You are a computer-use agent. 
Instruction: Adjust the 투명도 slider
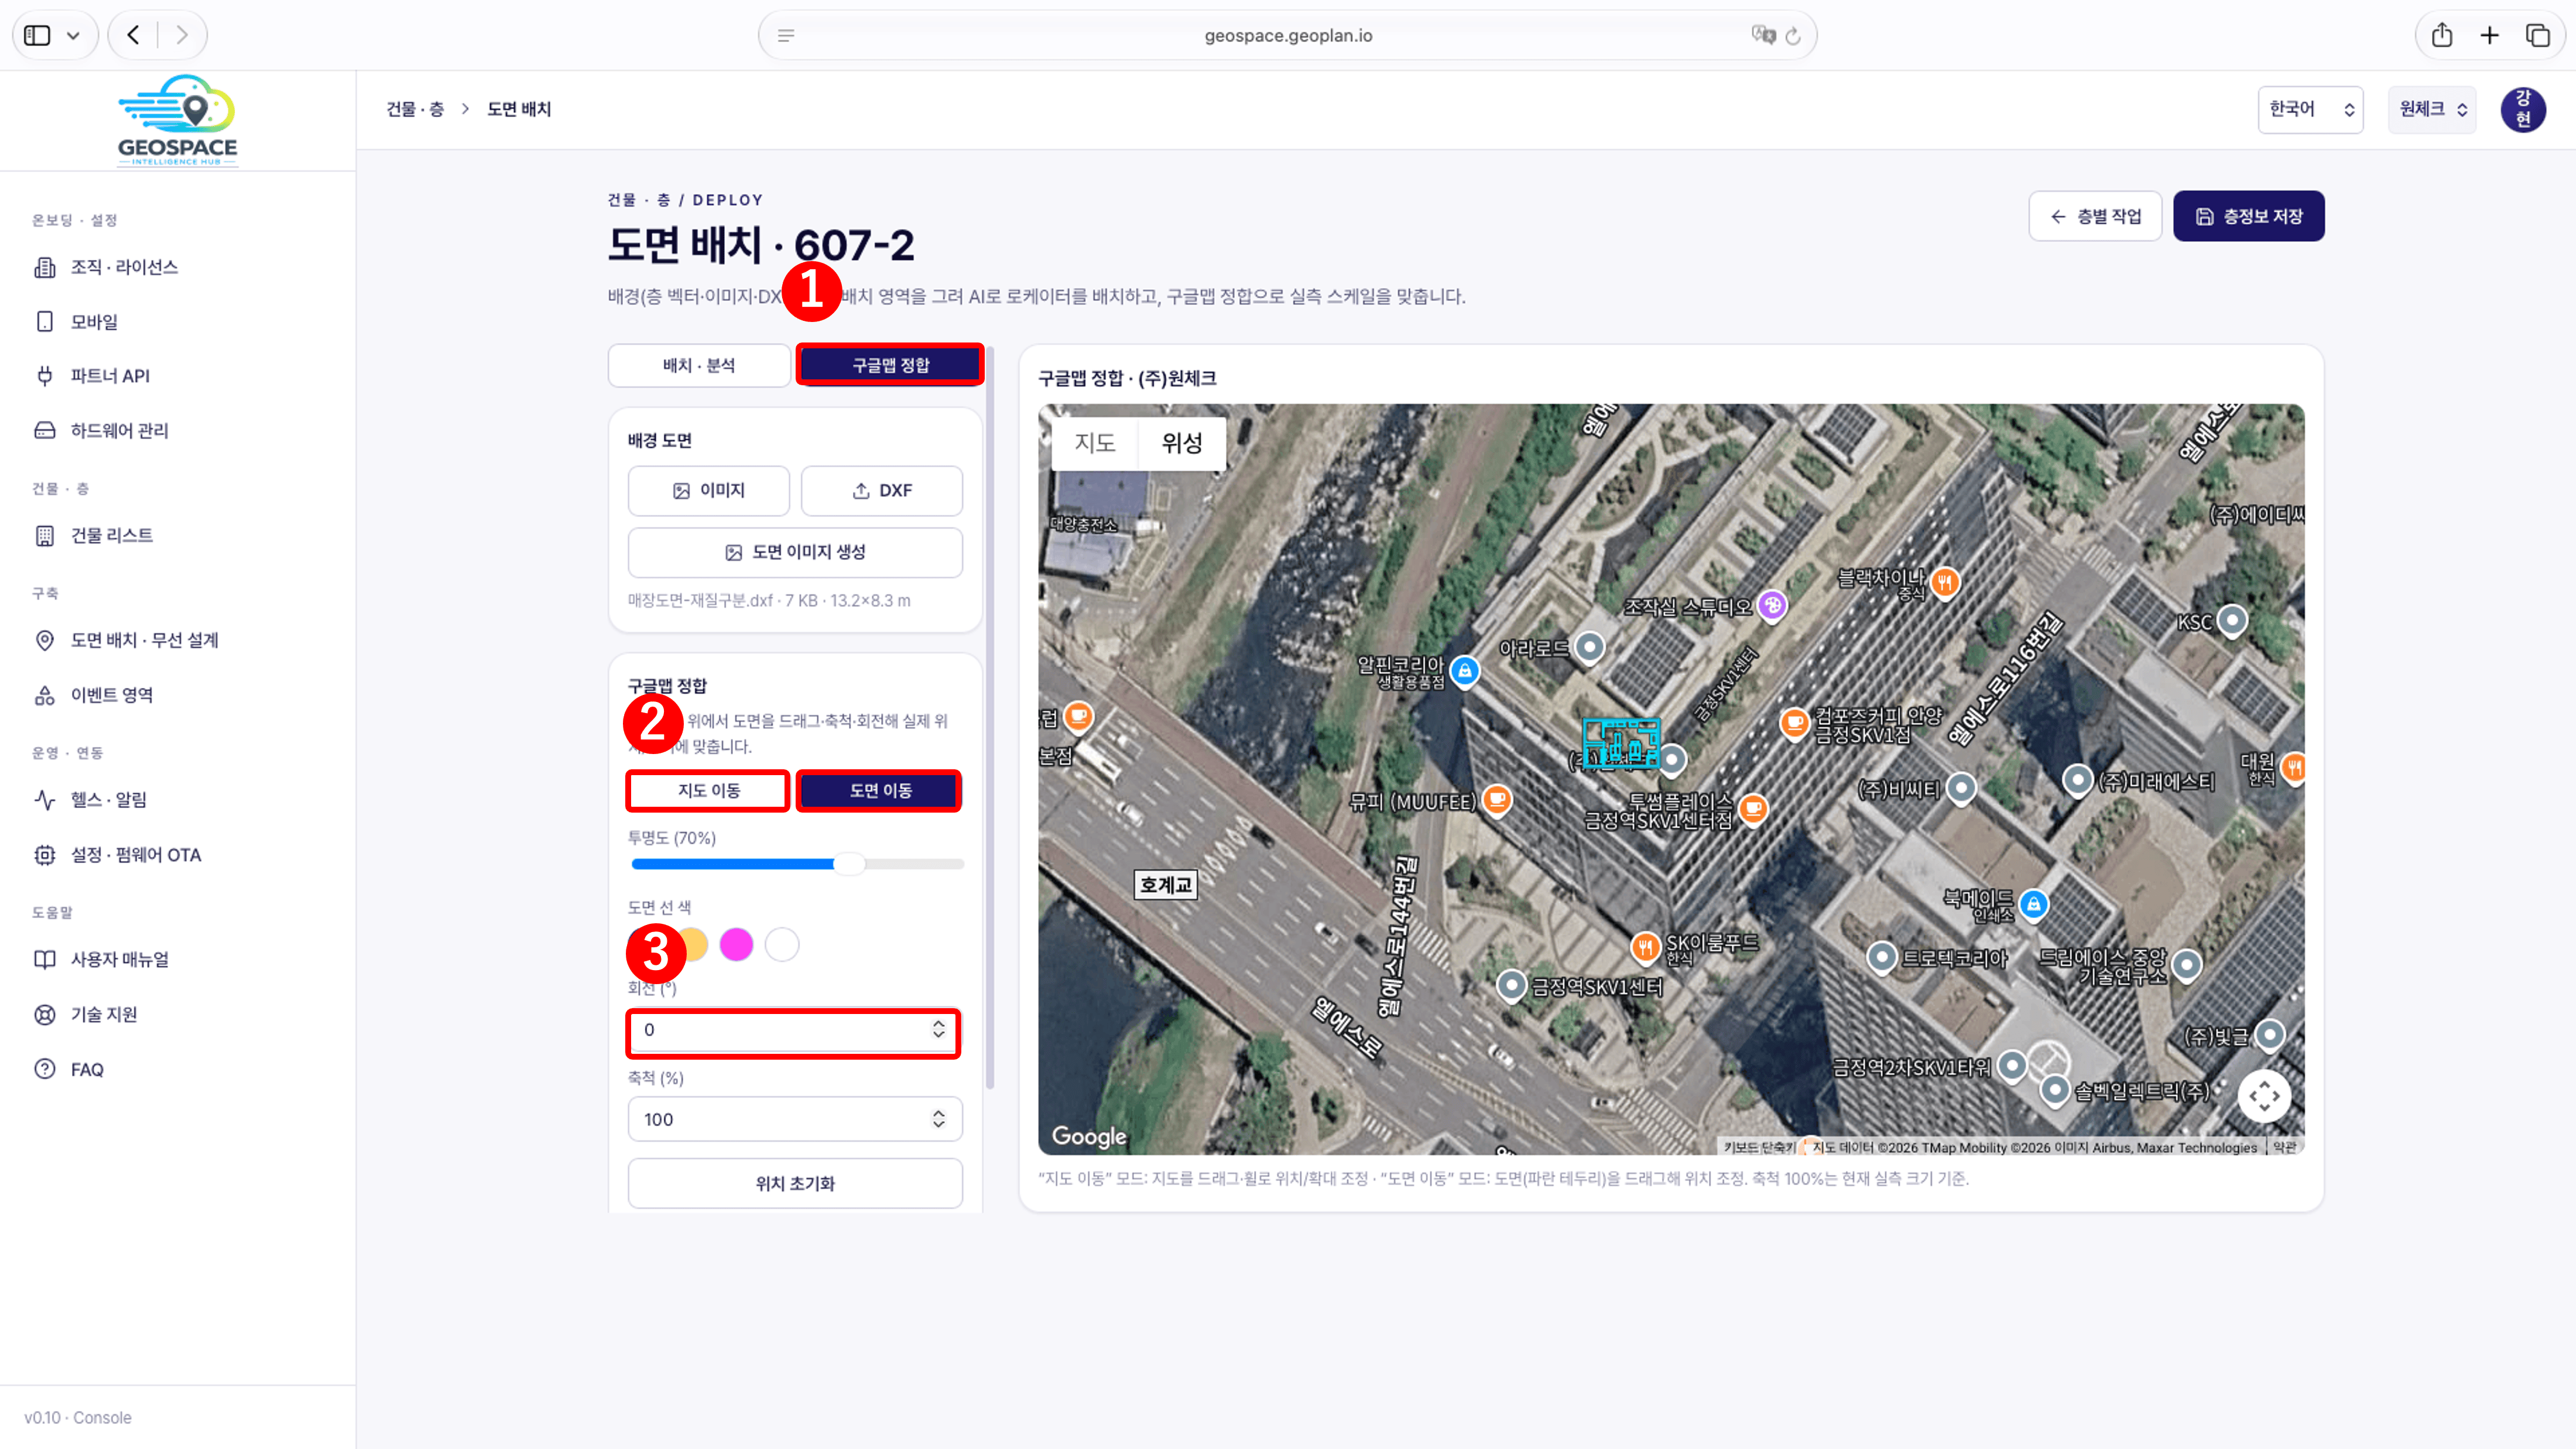coord(797,864)
